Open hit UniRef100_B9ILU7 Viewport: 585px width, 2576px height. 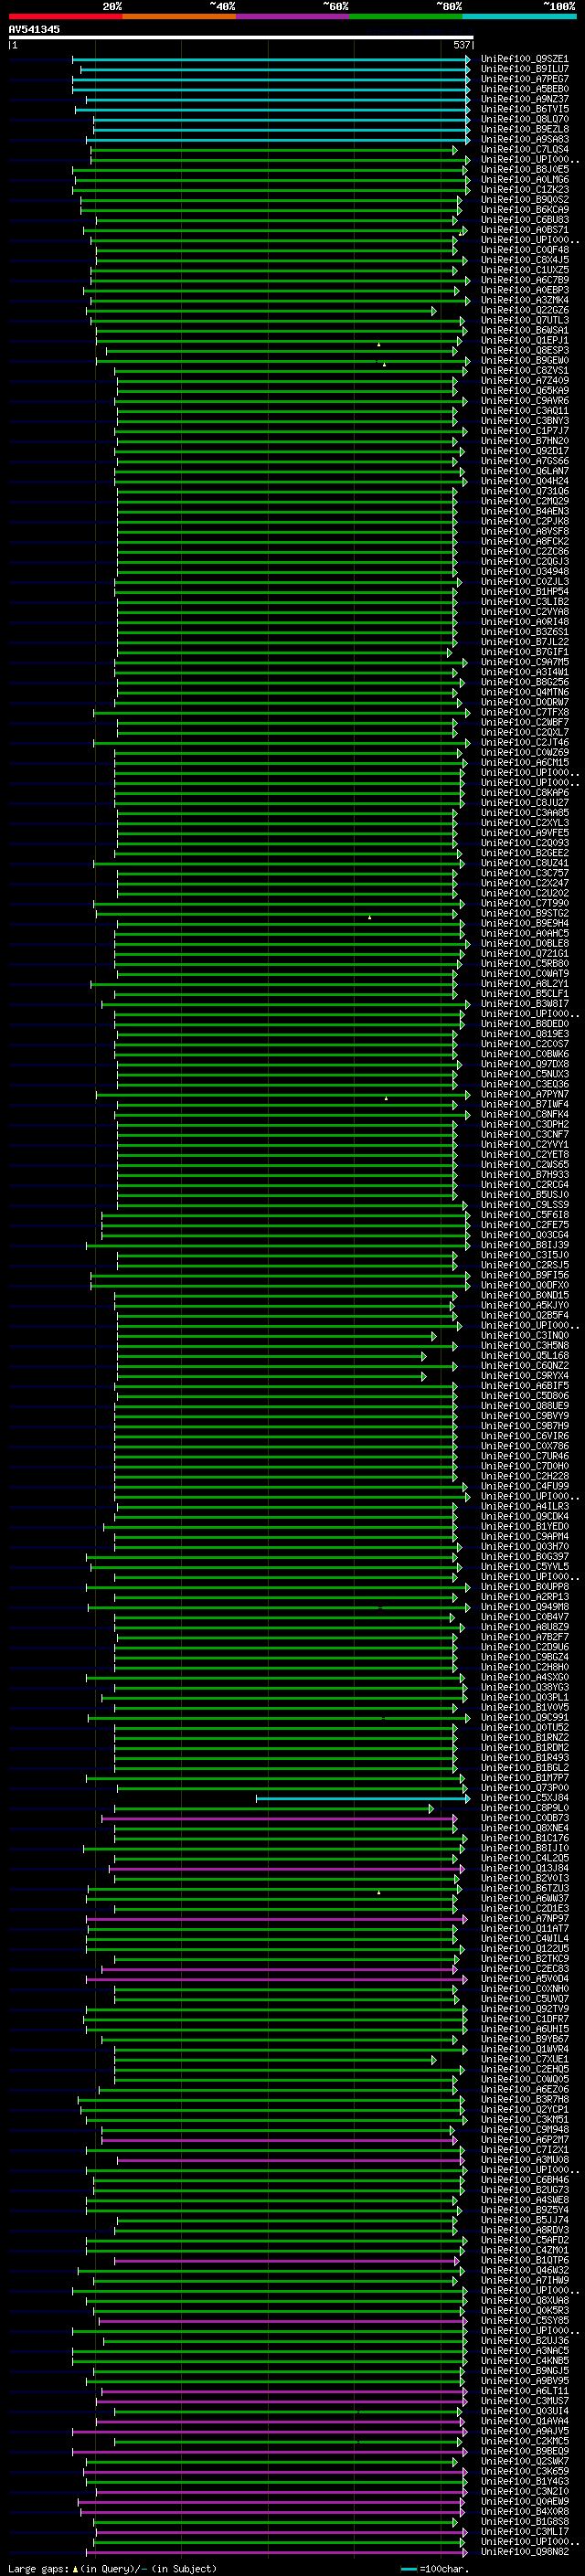tap(525, 69)
